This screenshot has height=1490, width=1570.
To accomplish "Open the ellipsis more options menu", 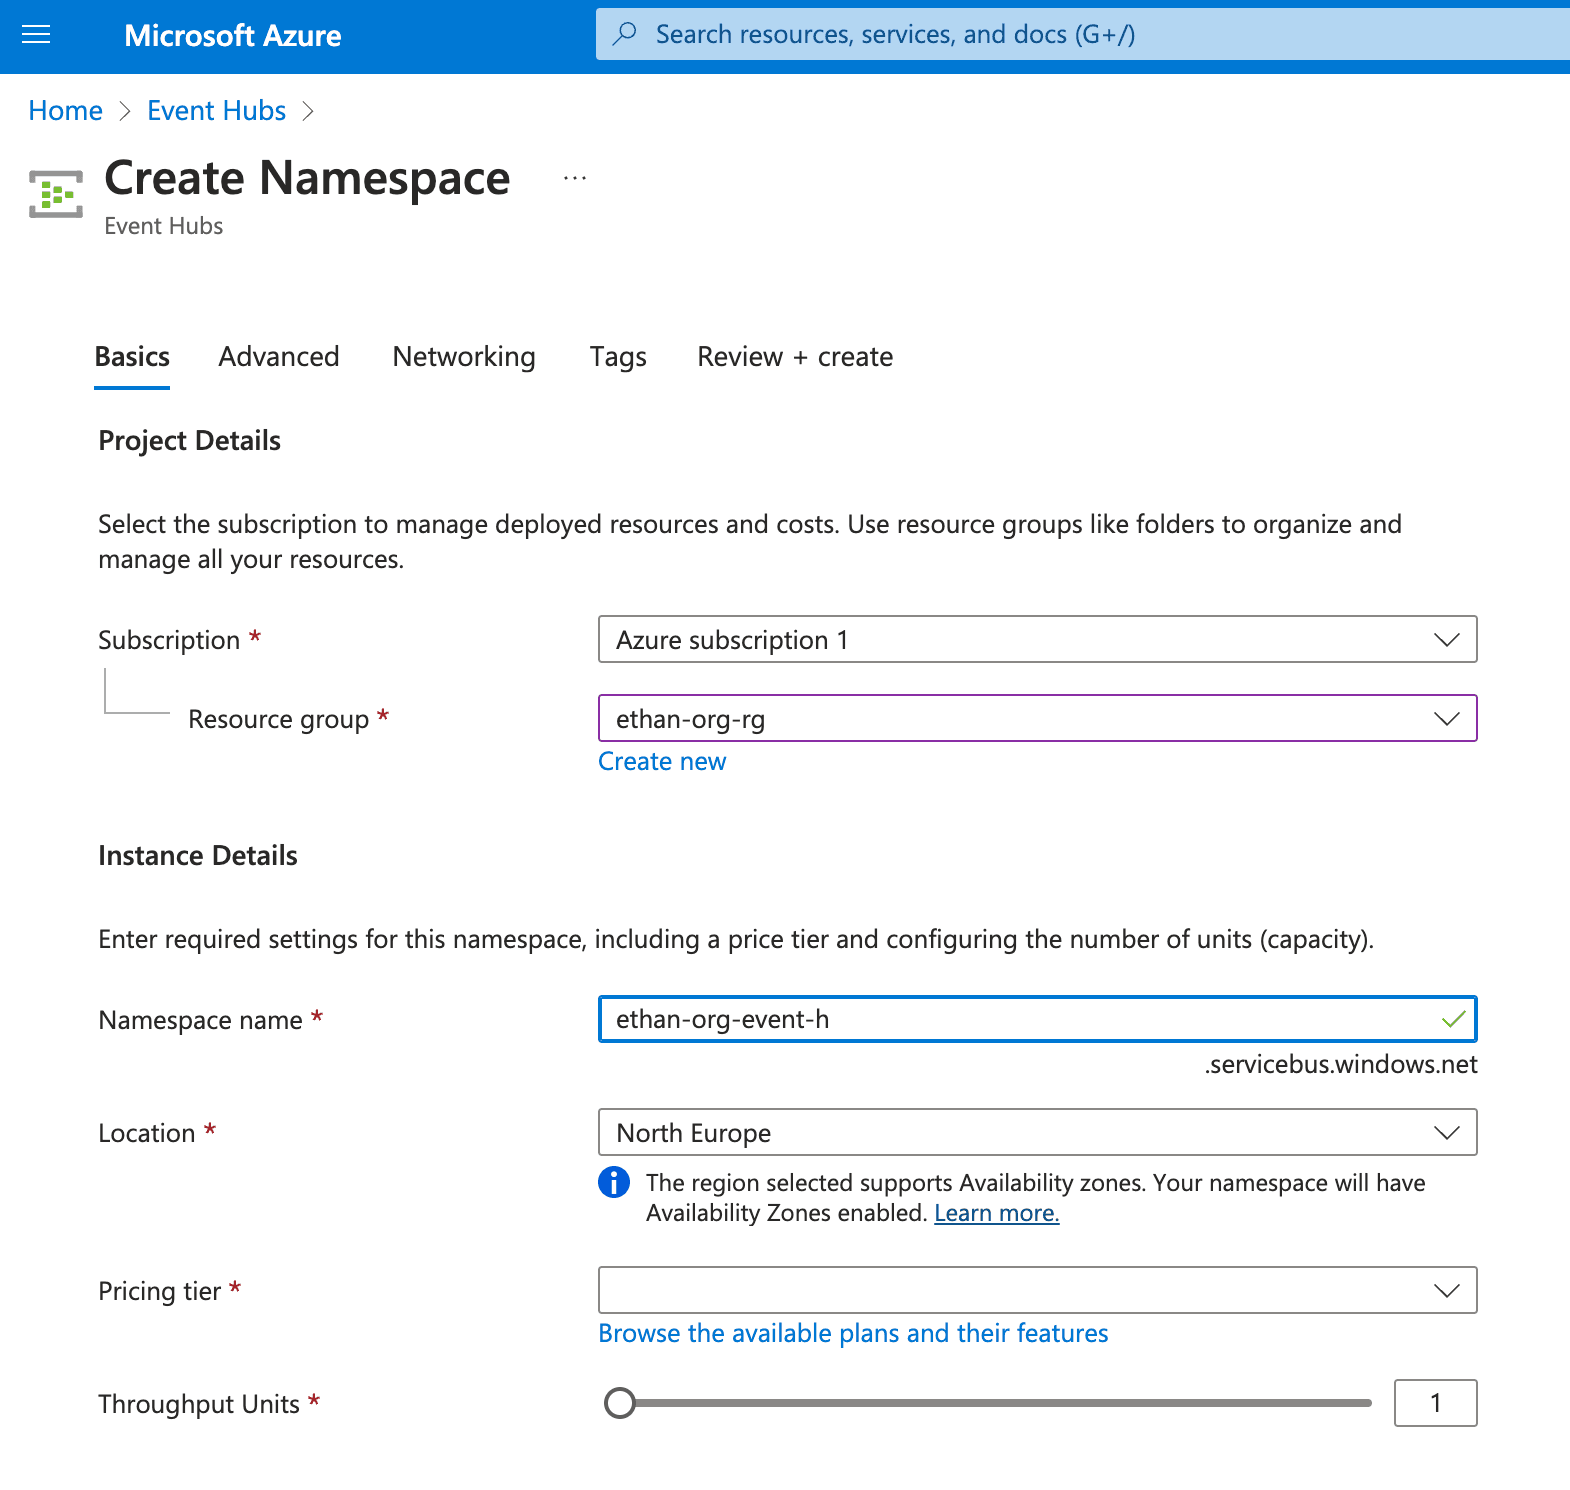I will coord(575,178).
